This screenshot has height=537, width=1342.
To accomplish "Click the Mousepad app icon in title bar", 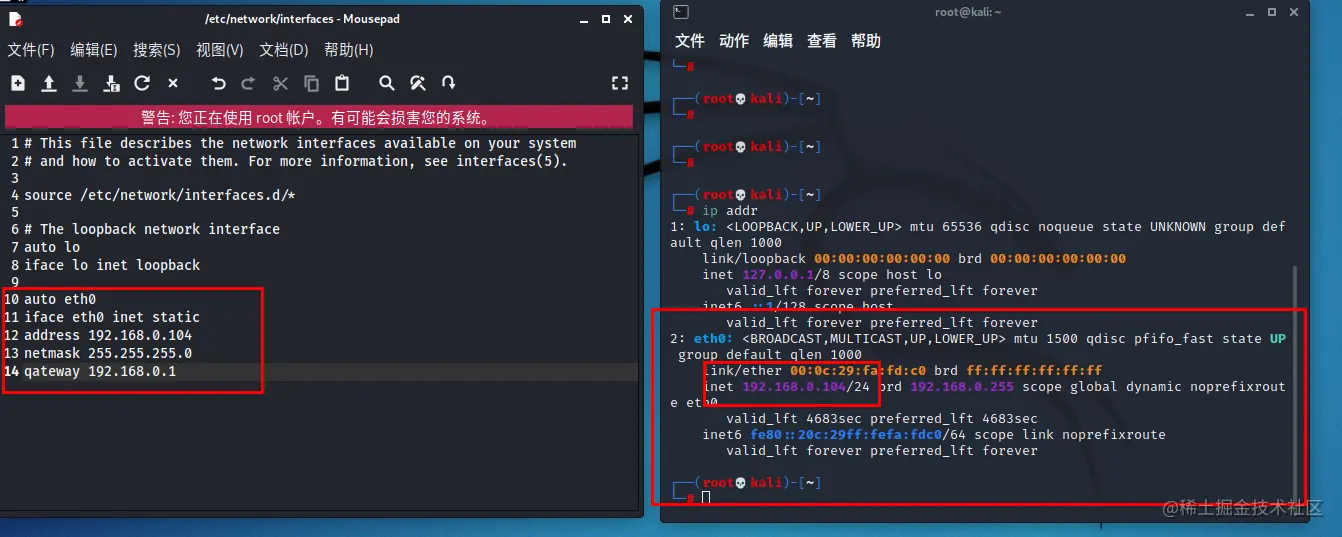I will point(15,19).
